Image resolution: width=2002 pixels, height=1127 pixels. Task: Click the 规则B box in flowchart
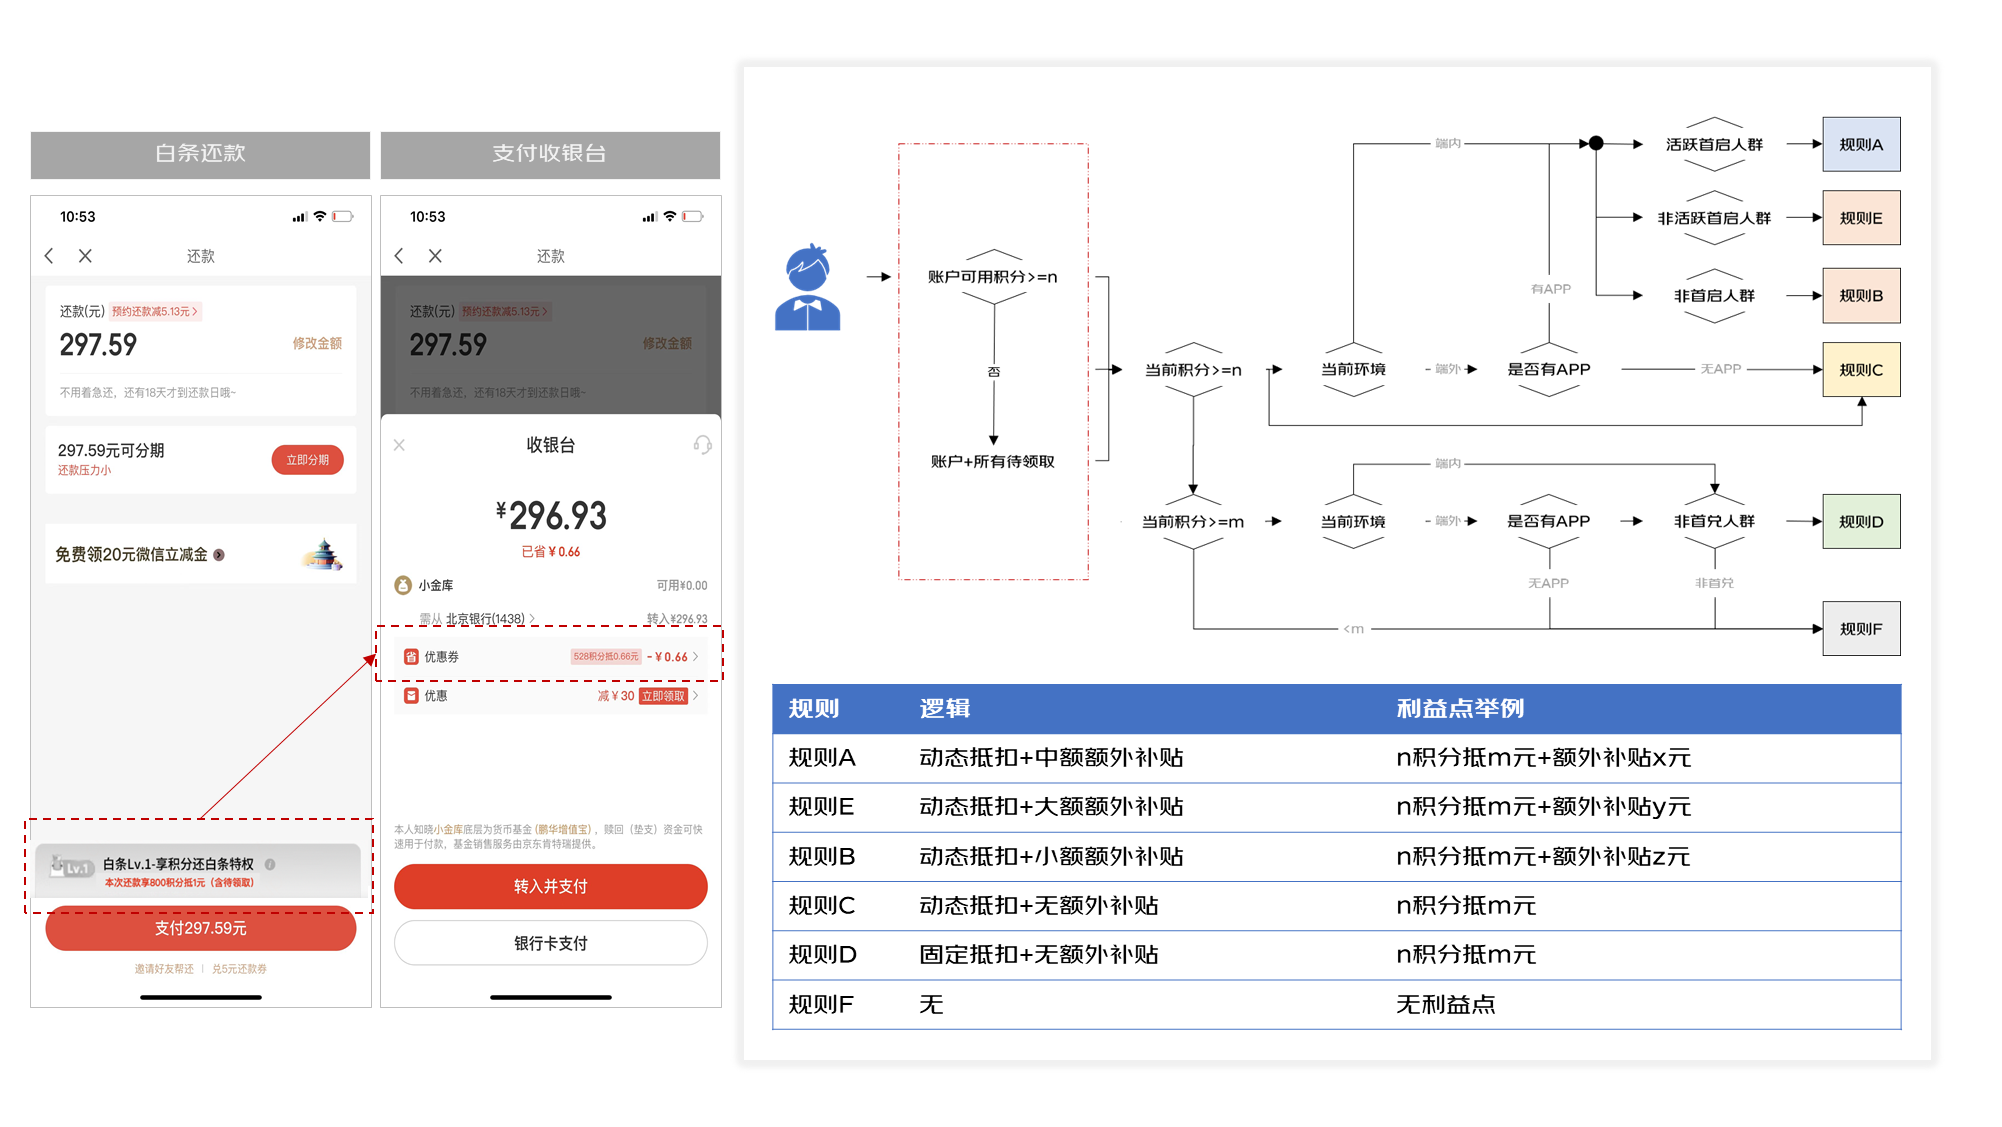1861,295
